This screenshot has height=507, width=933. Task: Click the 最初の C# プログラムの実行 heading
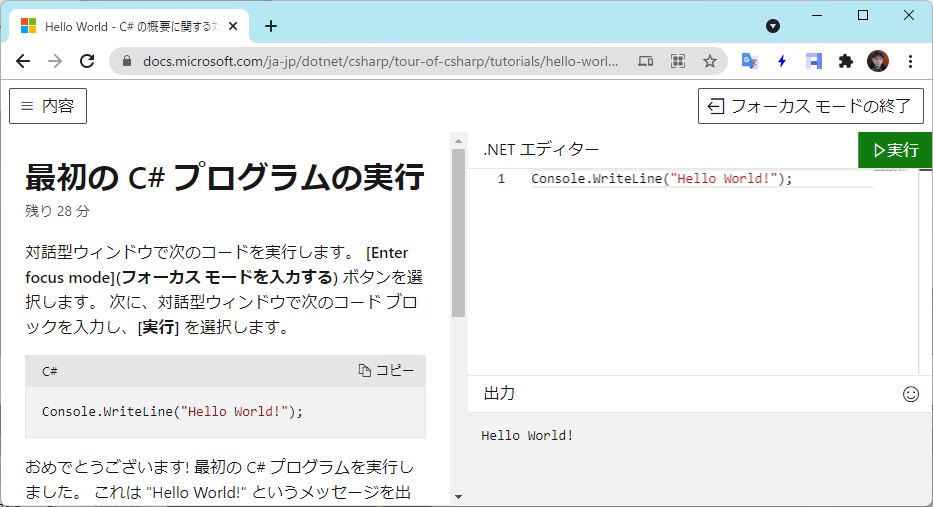point(225,177)
